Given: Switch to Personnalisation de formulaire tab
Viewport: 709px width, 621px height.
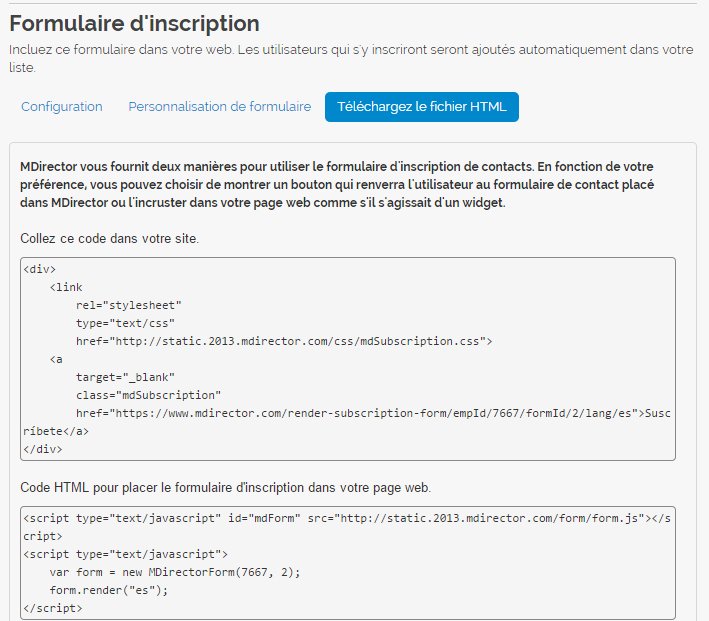Looking at the screenshot, I should tap(220, 107).
